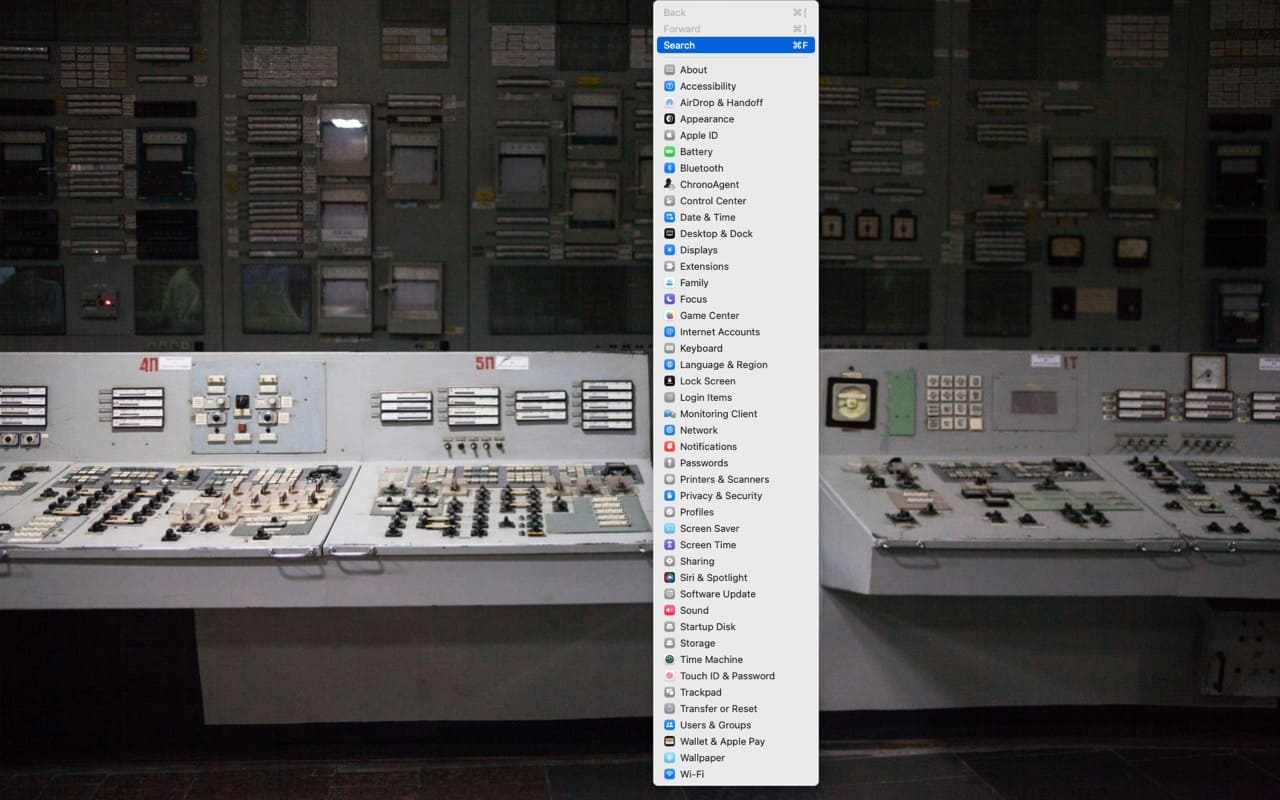Open Sound settings via its icon

[668, 610]
